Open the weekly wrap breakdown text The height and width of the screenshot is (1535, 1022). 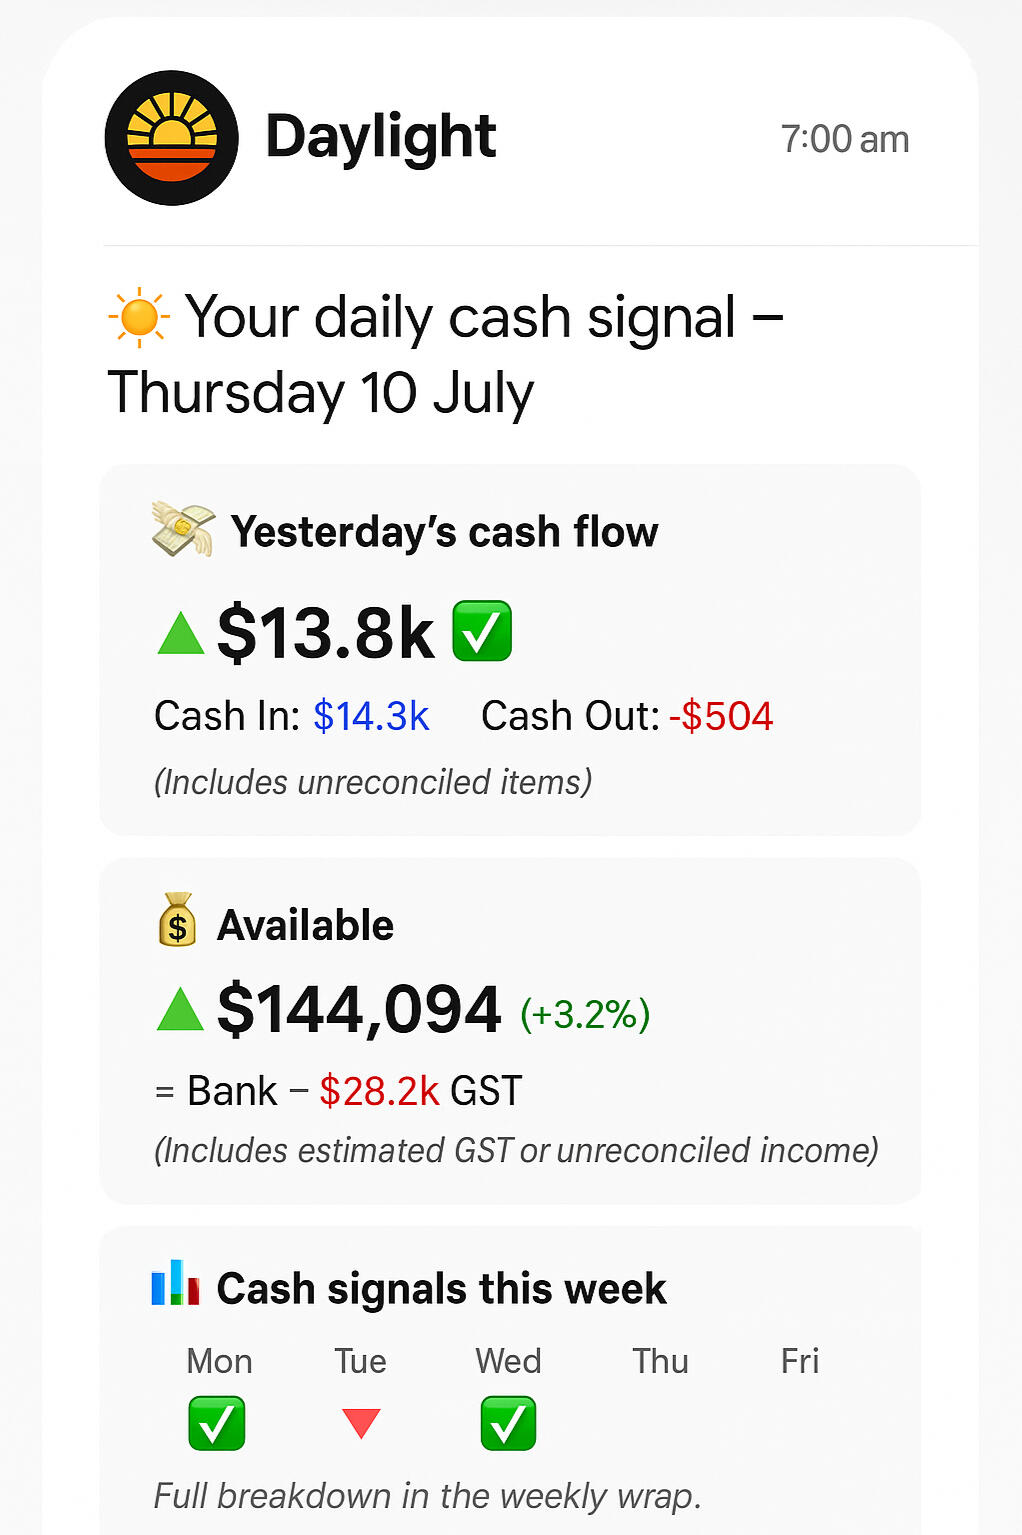coord(428,1496)
